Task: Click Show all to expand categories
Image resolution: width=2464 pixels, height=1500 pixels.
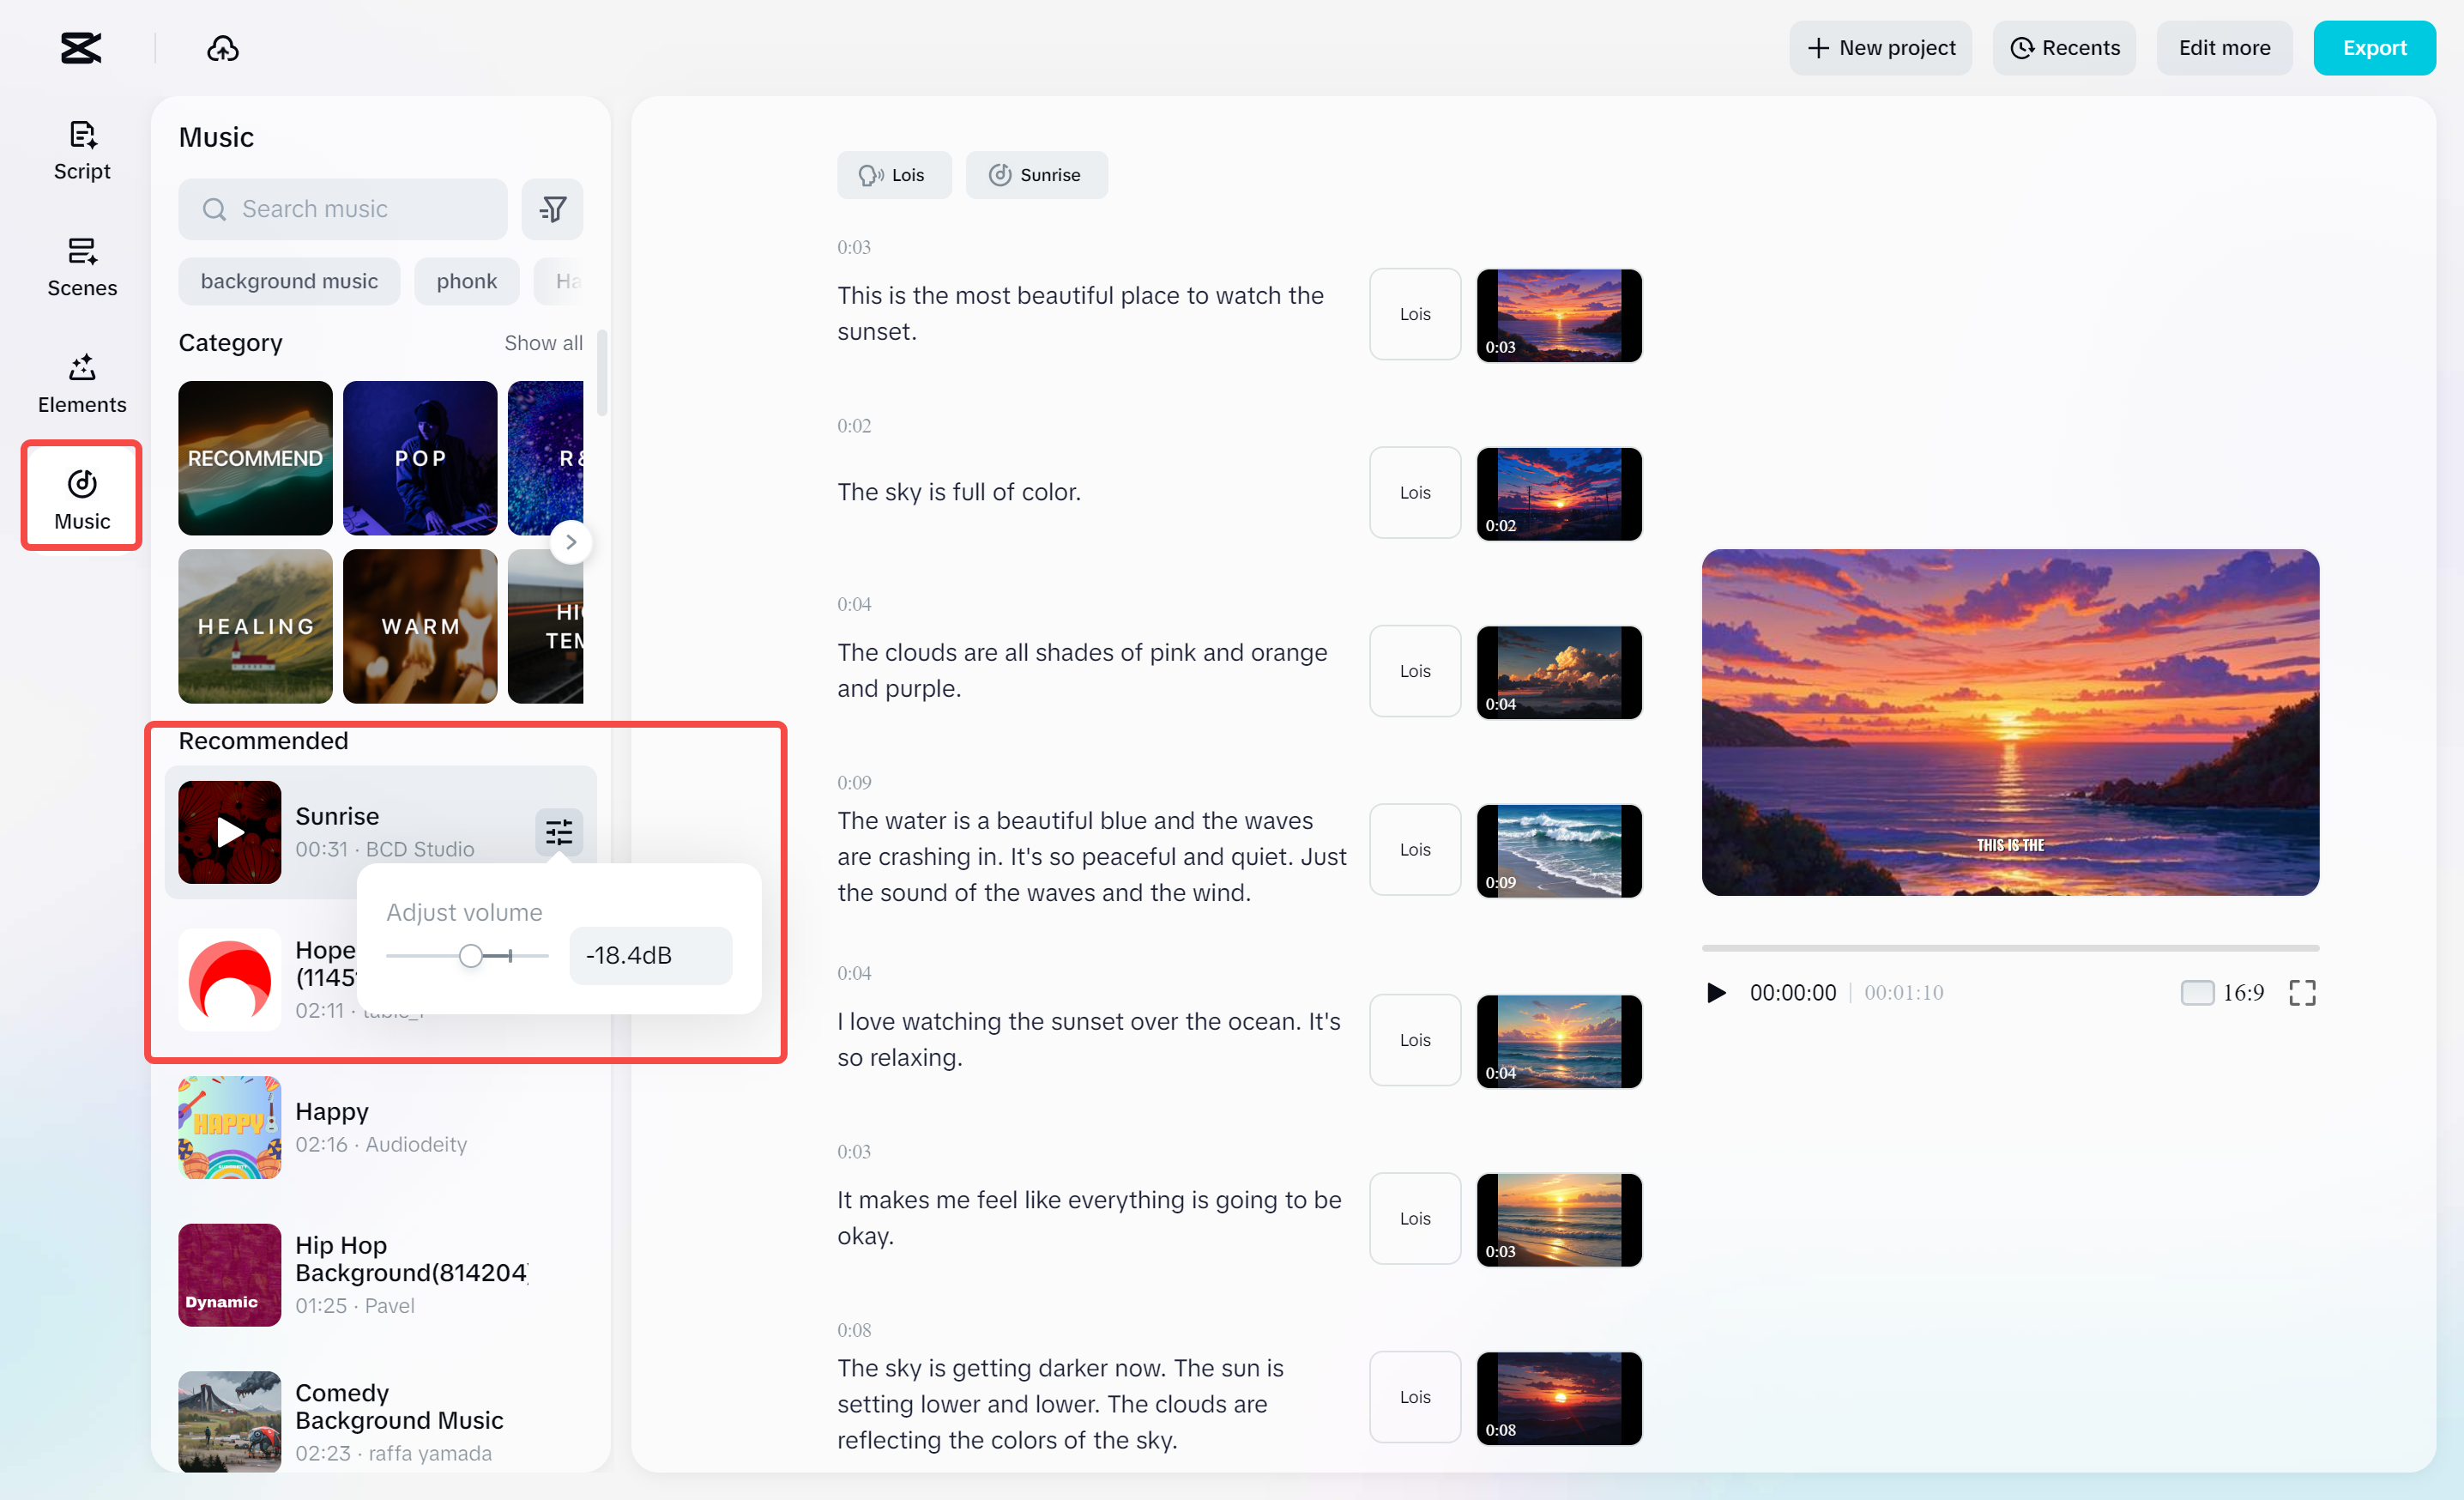Action: point(543,343)
